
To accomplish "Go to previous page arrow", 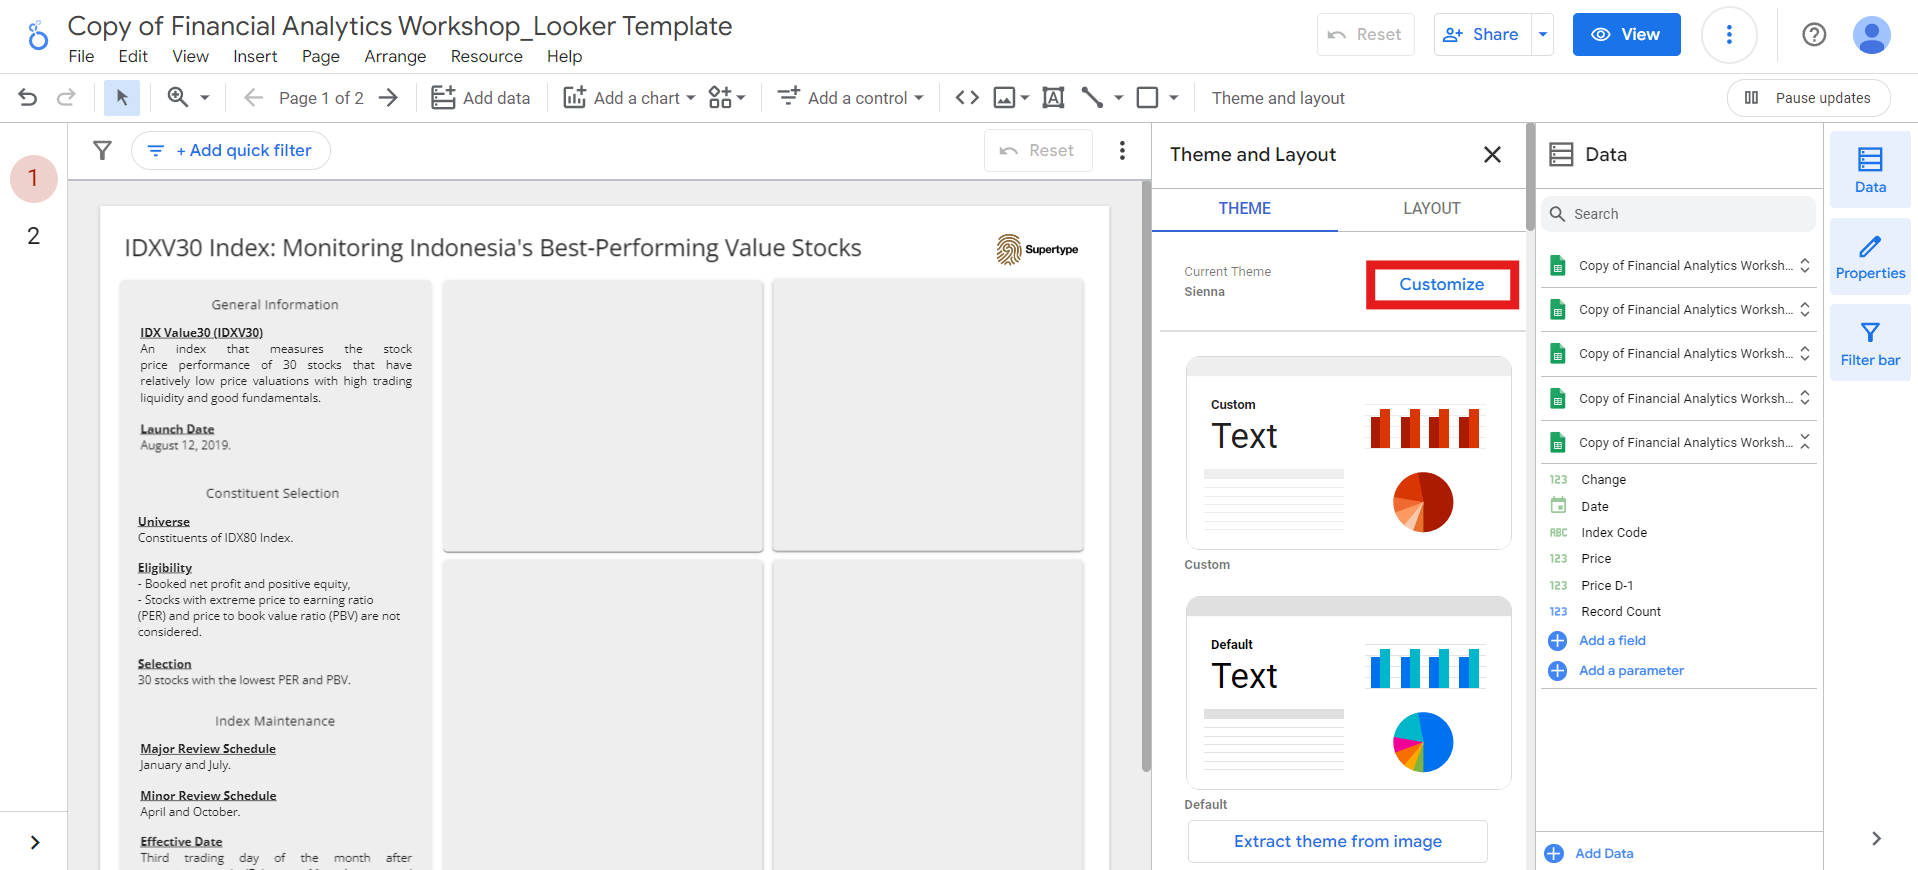I will [253, 98].
